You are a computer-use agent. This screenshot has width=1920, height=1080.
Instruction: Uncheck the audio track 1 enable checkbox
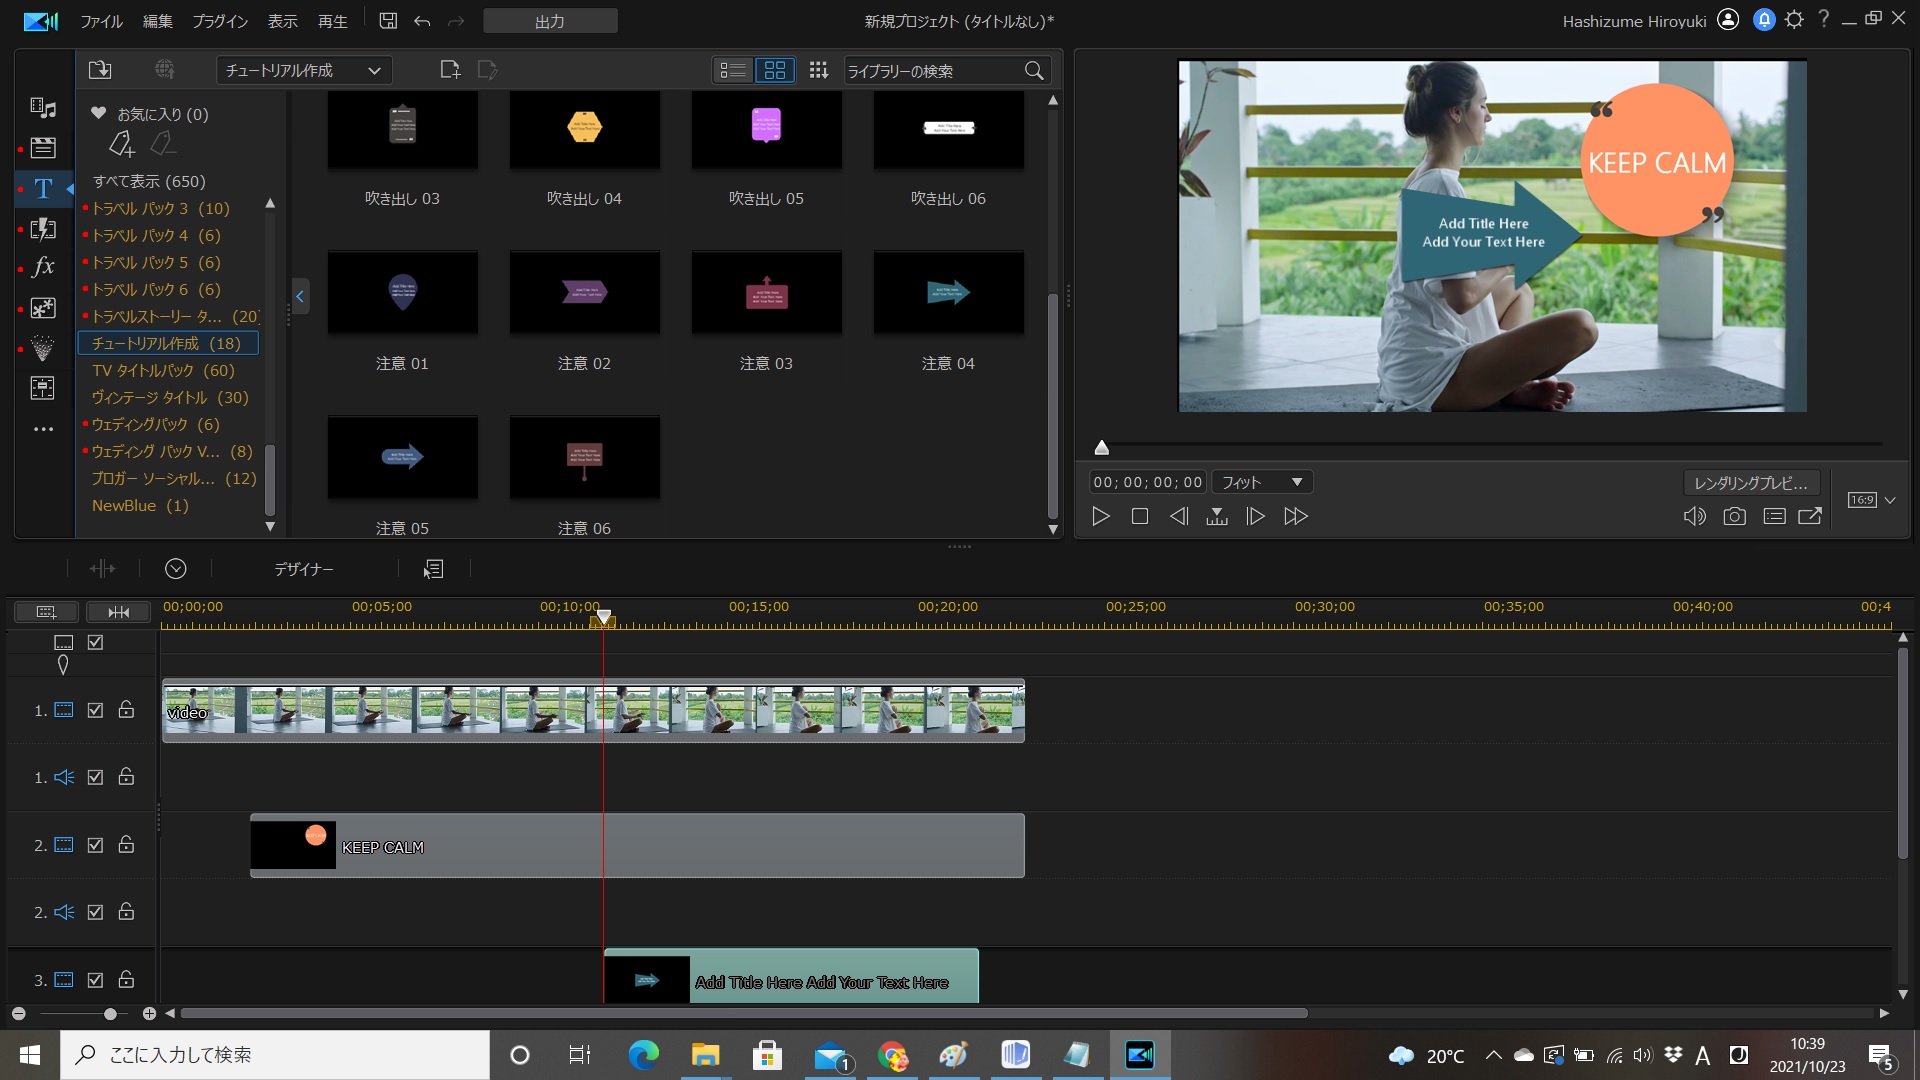tap(95, 777)
